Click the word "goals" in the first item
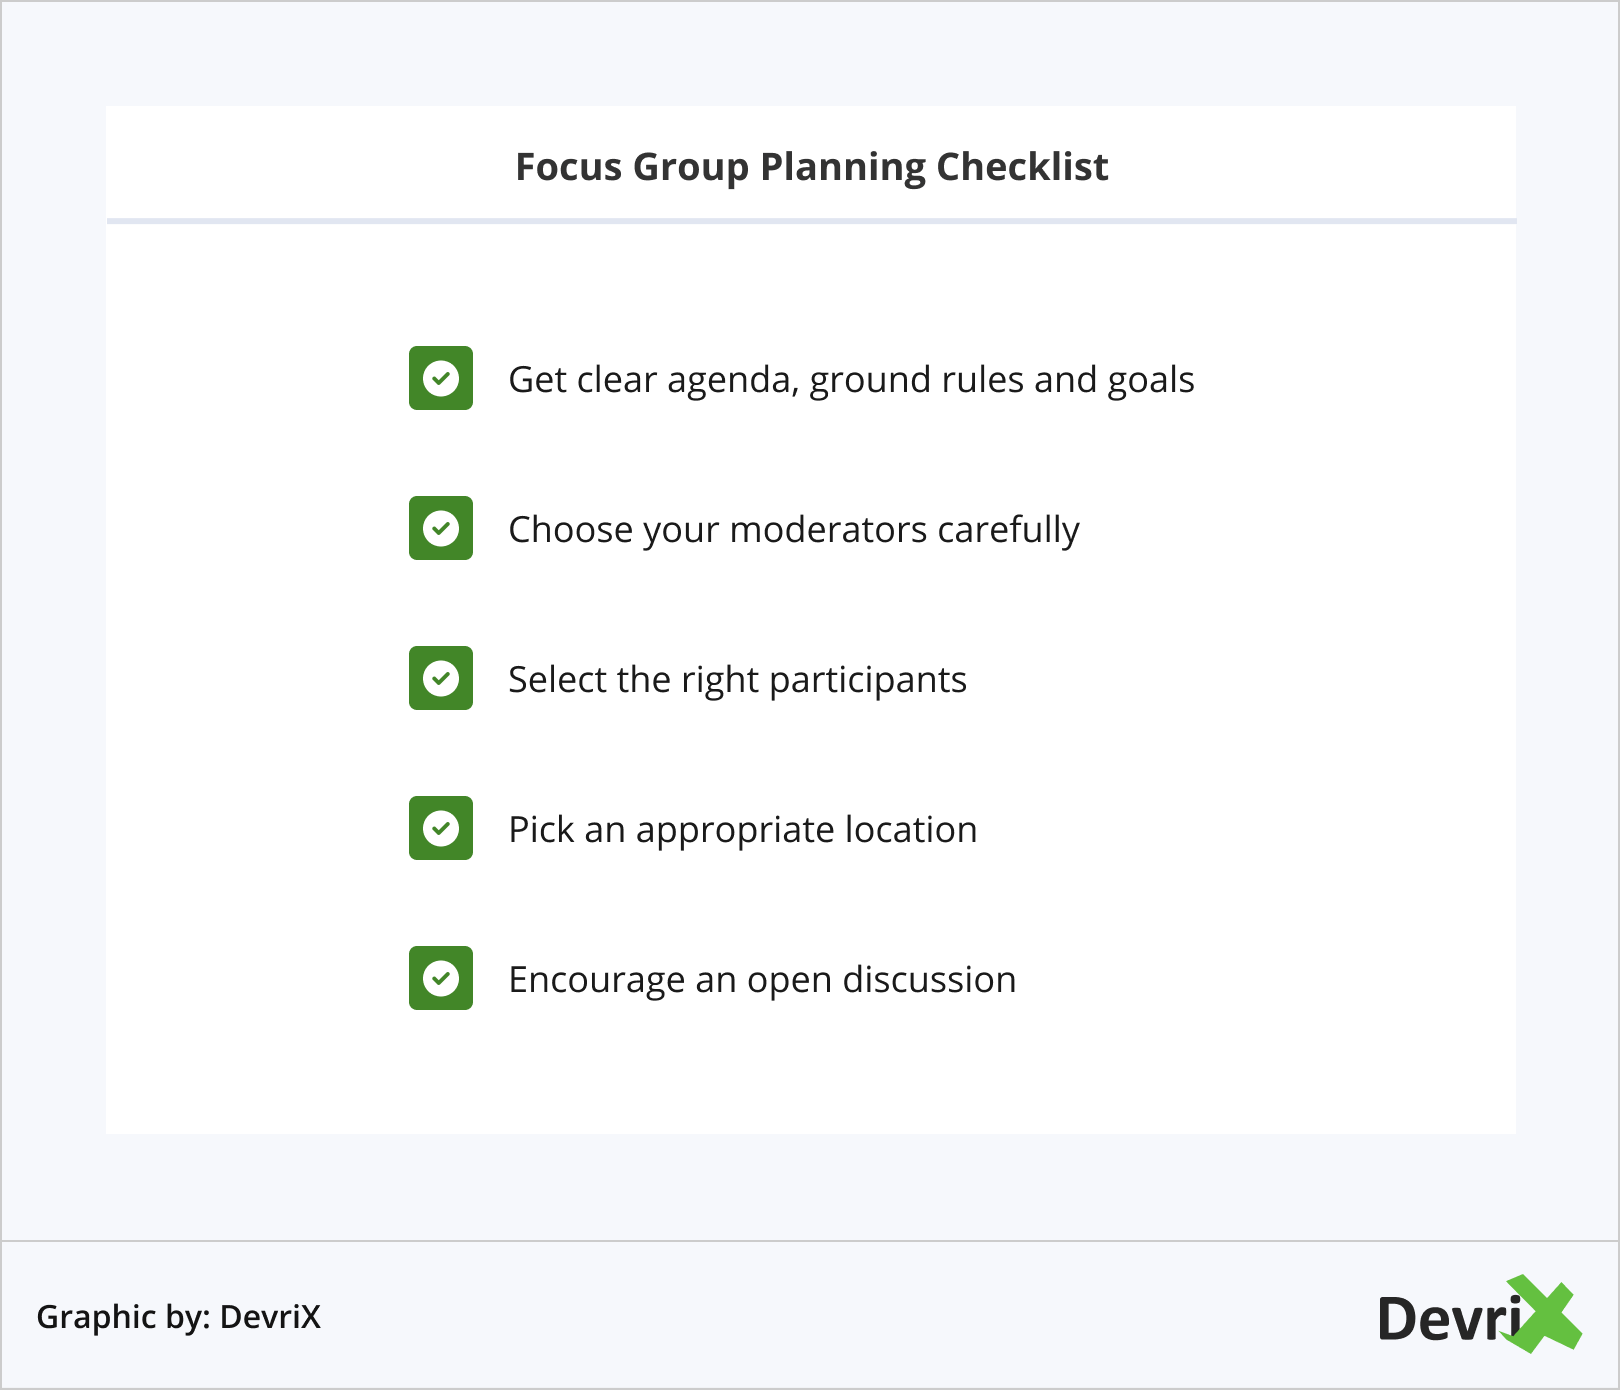1620x1390 pixels. pyautogui.click(x=1151, y=380)
